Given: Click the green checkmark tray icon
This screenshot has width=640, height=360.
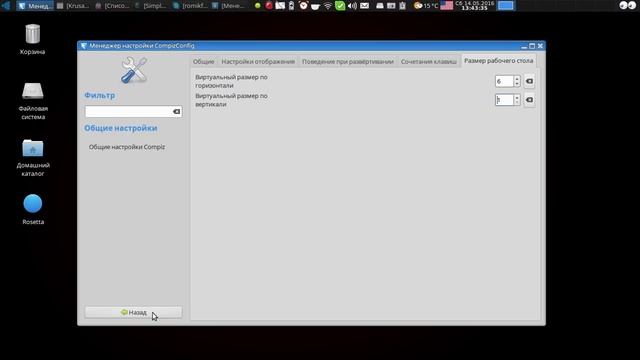Looking at the screenshot, I should click(x=340, y=5).
